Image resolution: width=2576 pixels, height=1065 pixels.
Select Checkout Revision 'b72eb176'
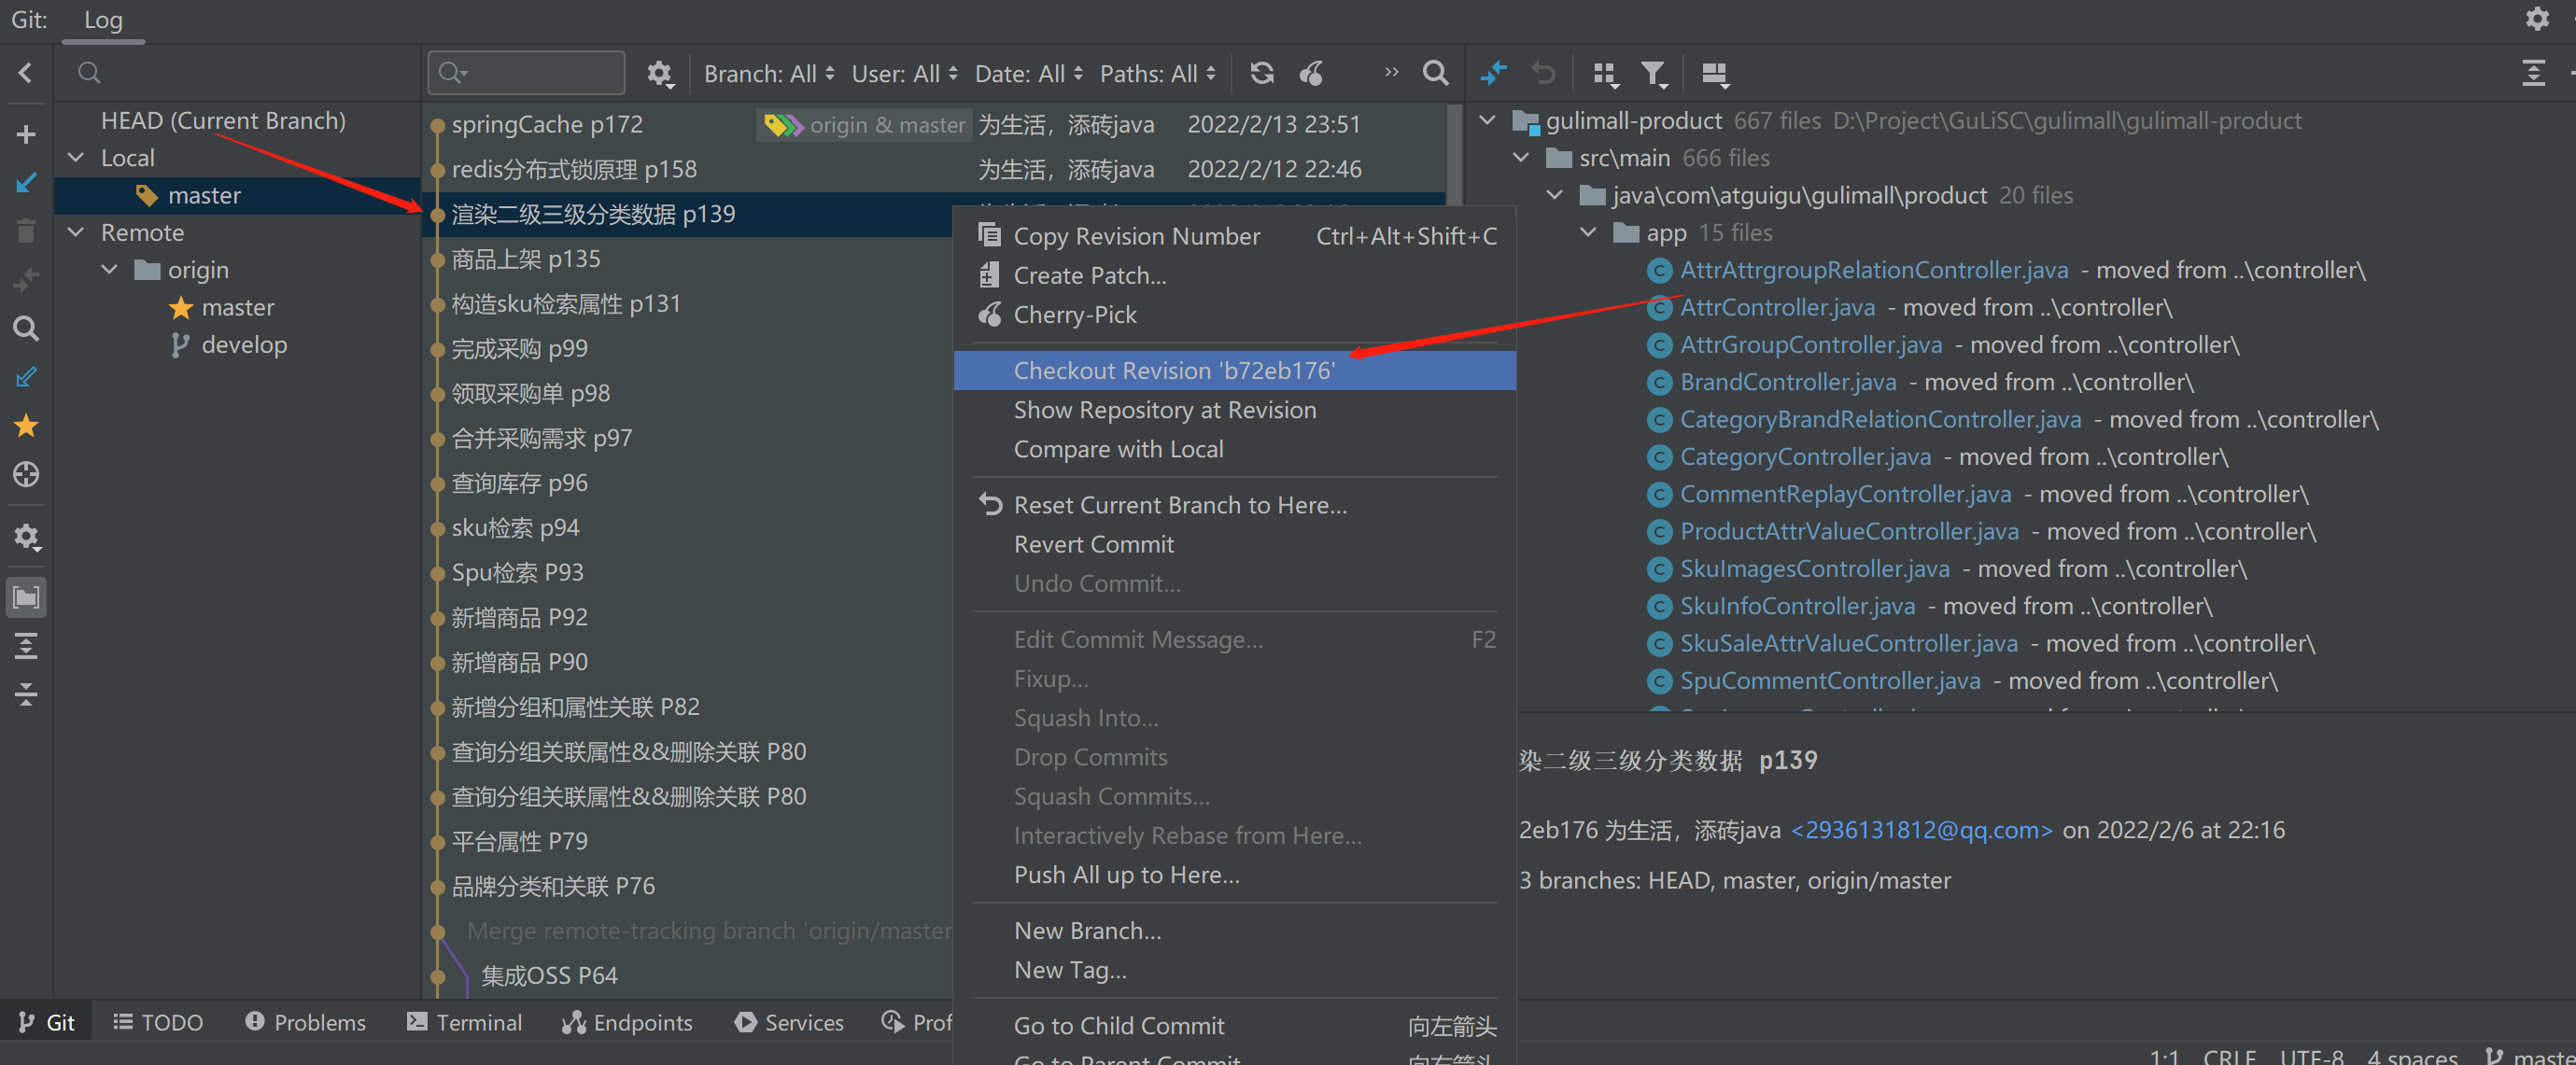(1234, 370)
